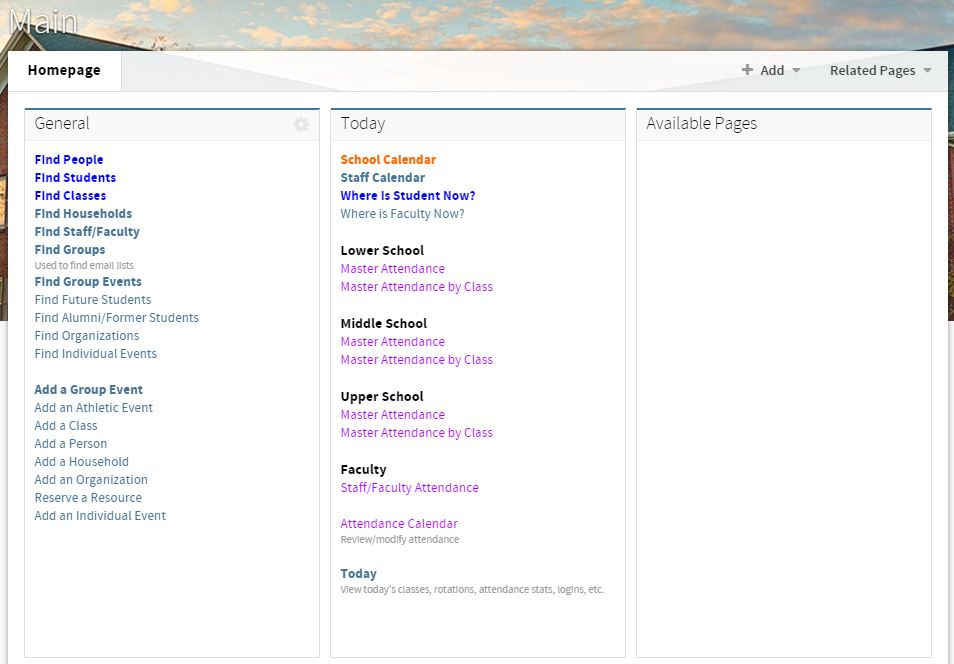Open the Attendance Calendar to review attendance
Viewport: 954px width, 664px height.
(398, 523)
